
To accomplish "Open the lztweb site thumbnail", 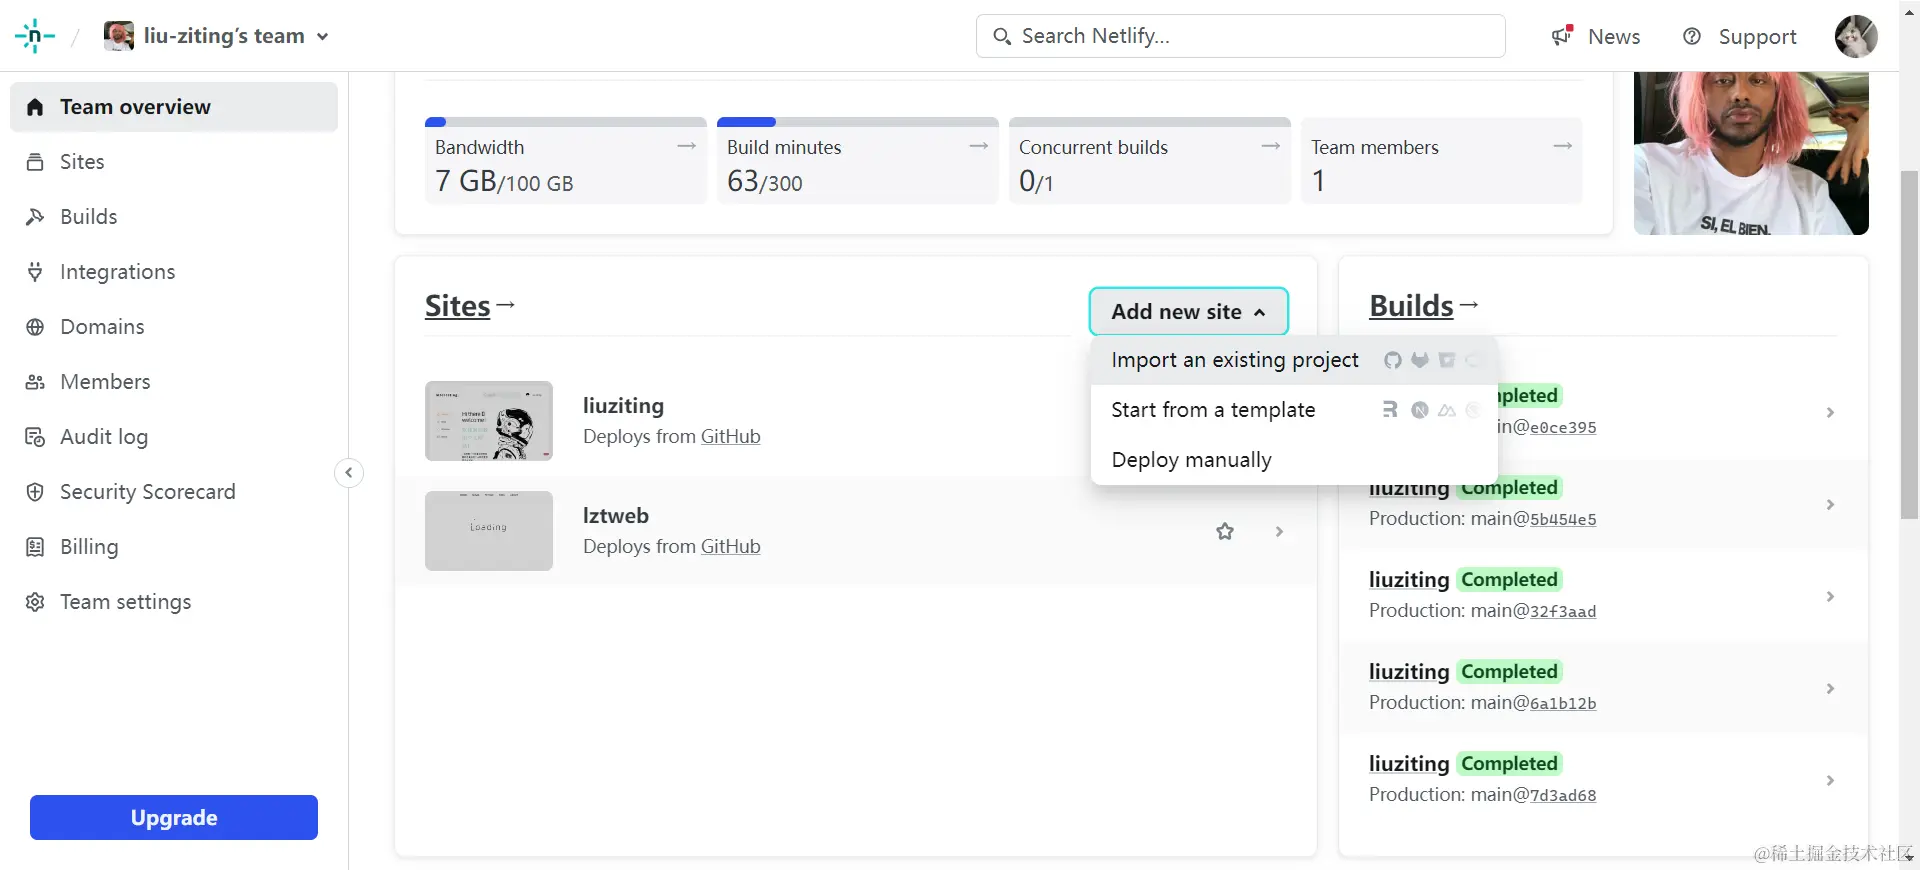I will [x=489, y=531].
